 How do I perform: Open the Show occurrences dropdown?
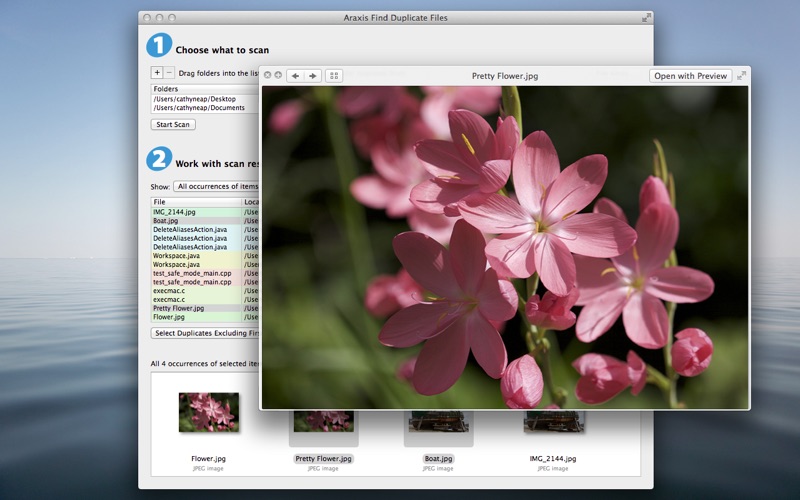click(x=216, y=186)
